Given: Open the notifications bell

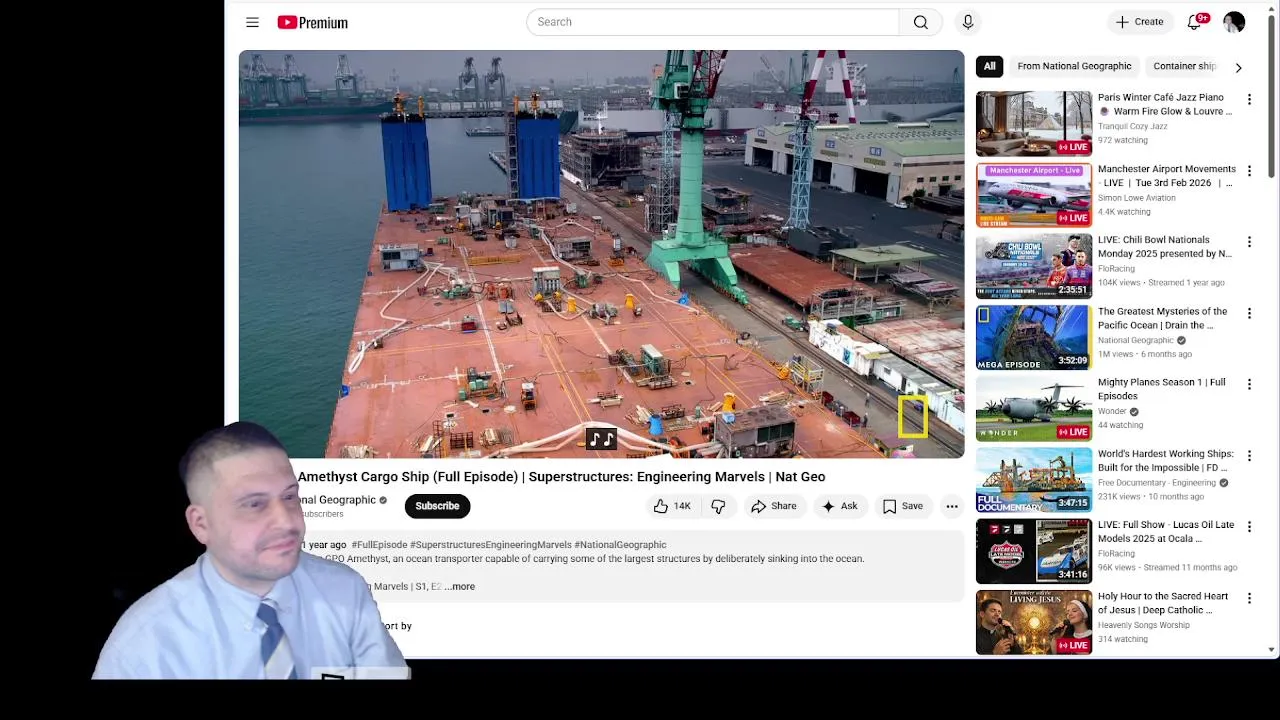Looking at the screenshot, I should coord(1194,22).
